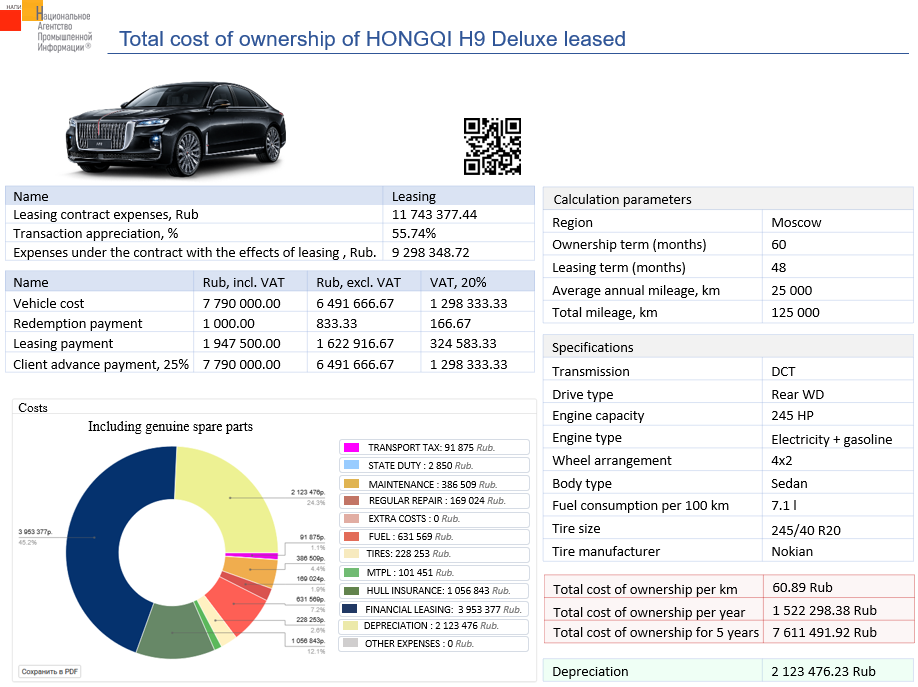Click the Vehicle cost row label
The width and height of the screenshot is (918, 687).
(49, 303)
